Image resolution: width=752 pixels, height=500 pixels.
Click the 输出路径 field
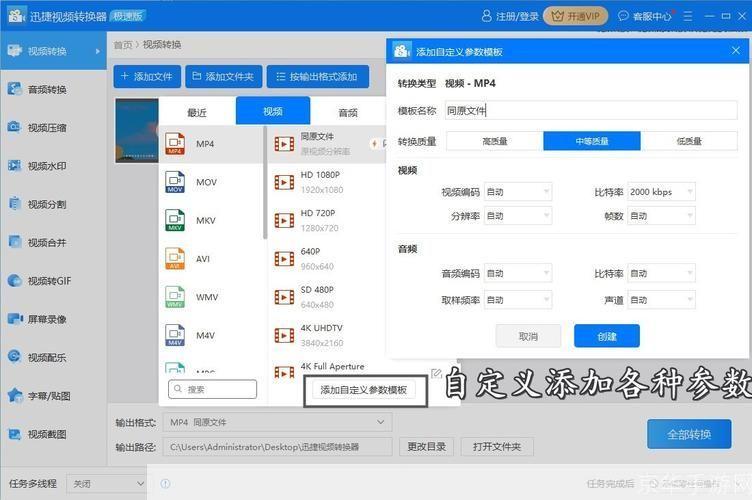click(278, 447)
